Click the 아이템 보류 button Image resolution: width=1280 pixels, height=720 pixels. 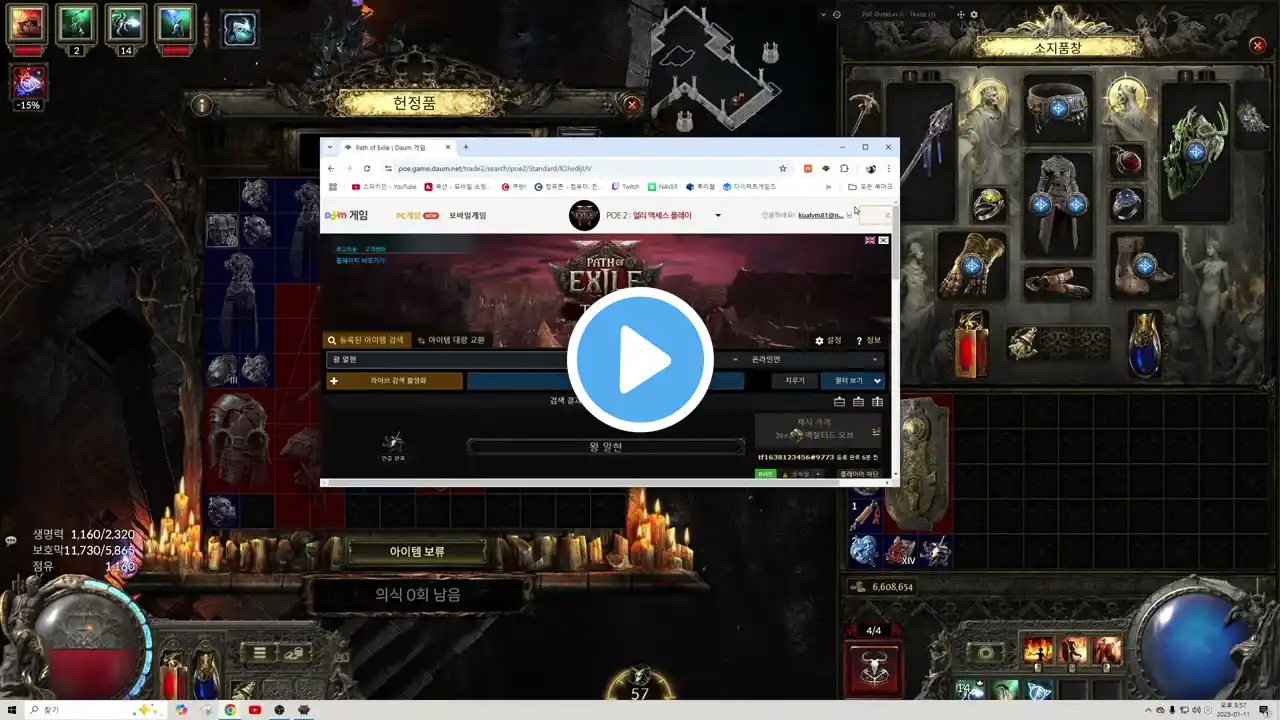417,551
